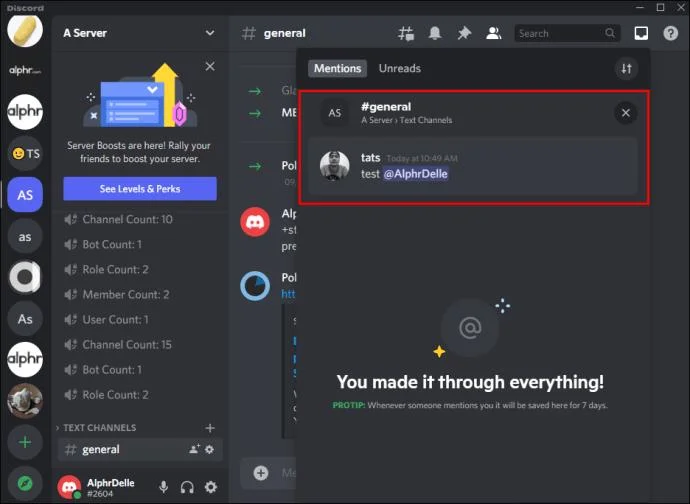Screen dimensions: 690x504
Task: Open the mentions sort filter dropdown
Action: tap(627, 69)
